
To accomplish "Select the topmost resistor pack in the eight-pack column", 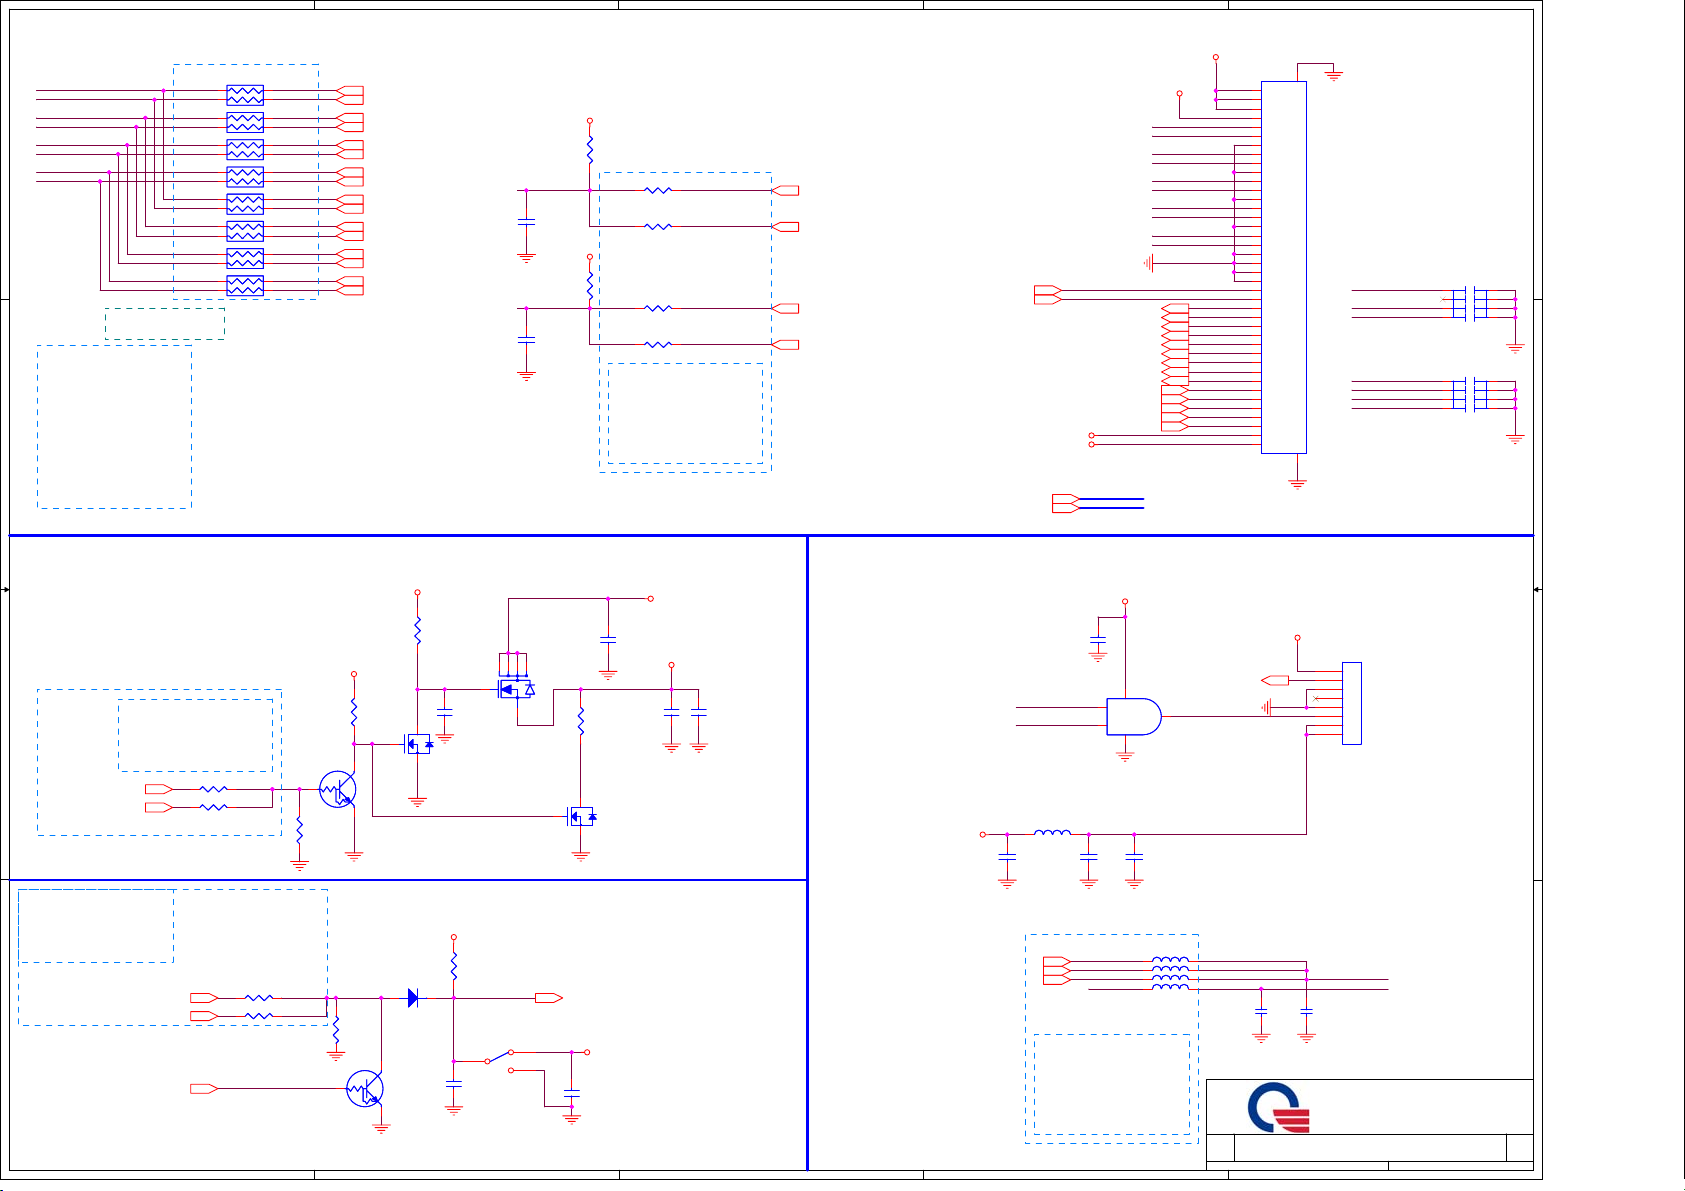I will coord(245,95).
